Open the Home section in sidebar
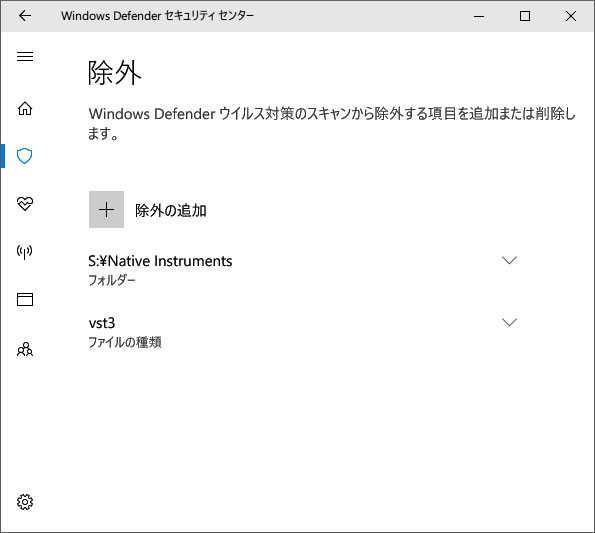 25,108
